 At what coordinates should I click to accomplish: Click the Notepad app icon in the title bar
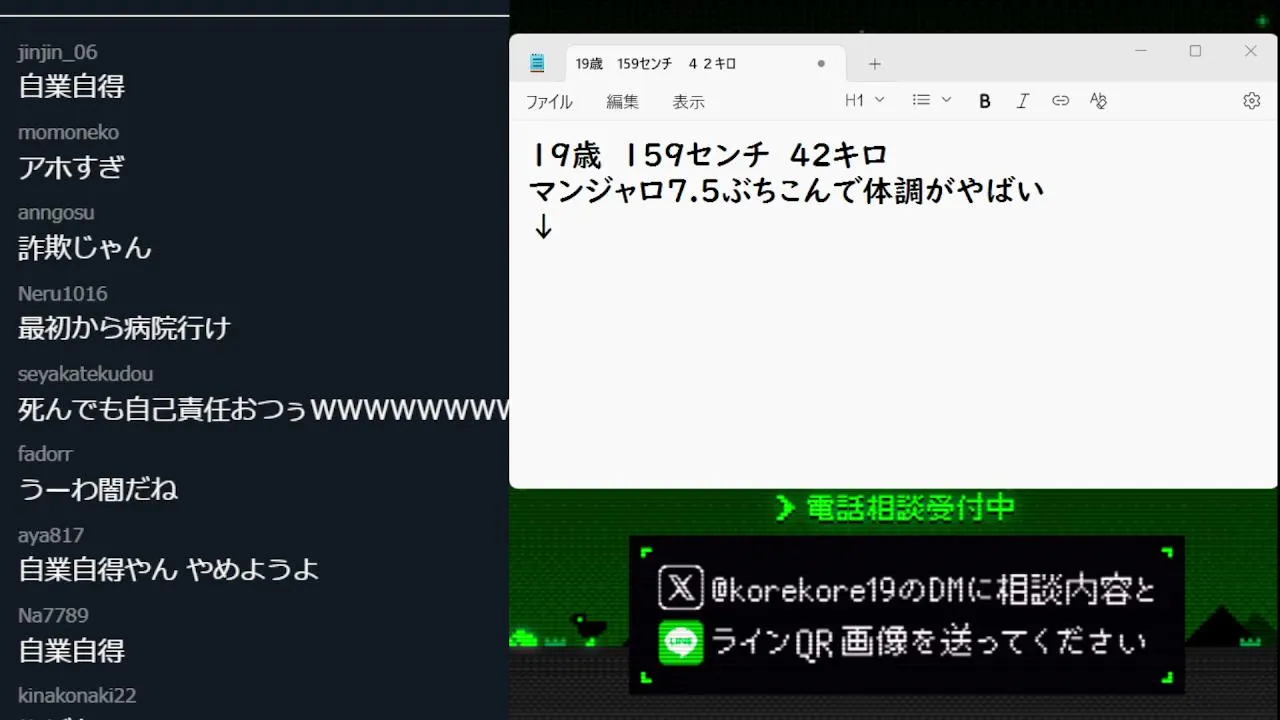537,63
